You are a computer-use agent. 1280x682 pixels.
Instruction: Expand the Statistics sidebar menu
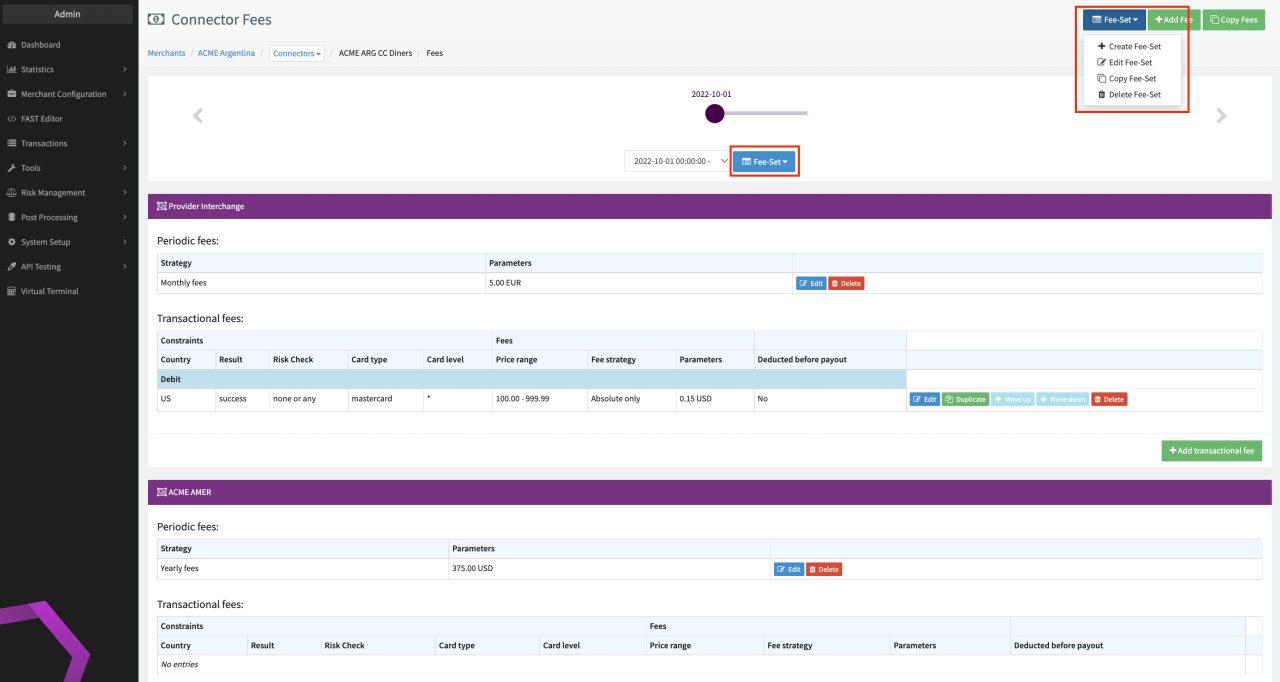124,70
